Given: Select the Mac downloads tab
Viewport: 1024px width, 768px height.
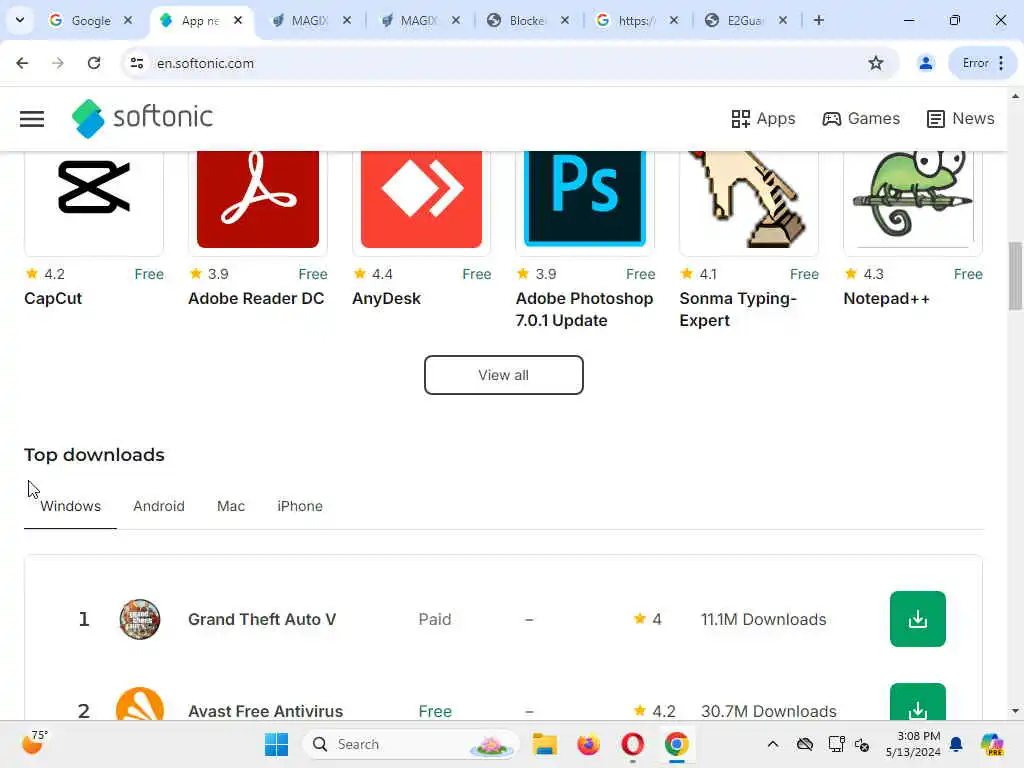Looking at the screenshot, I should (231, 506).
